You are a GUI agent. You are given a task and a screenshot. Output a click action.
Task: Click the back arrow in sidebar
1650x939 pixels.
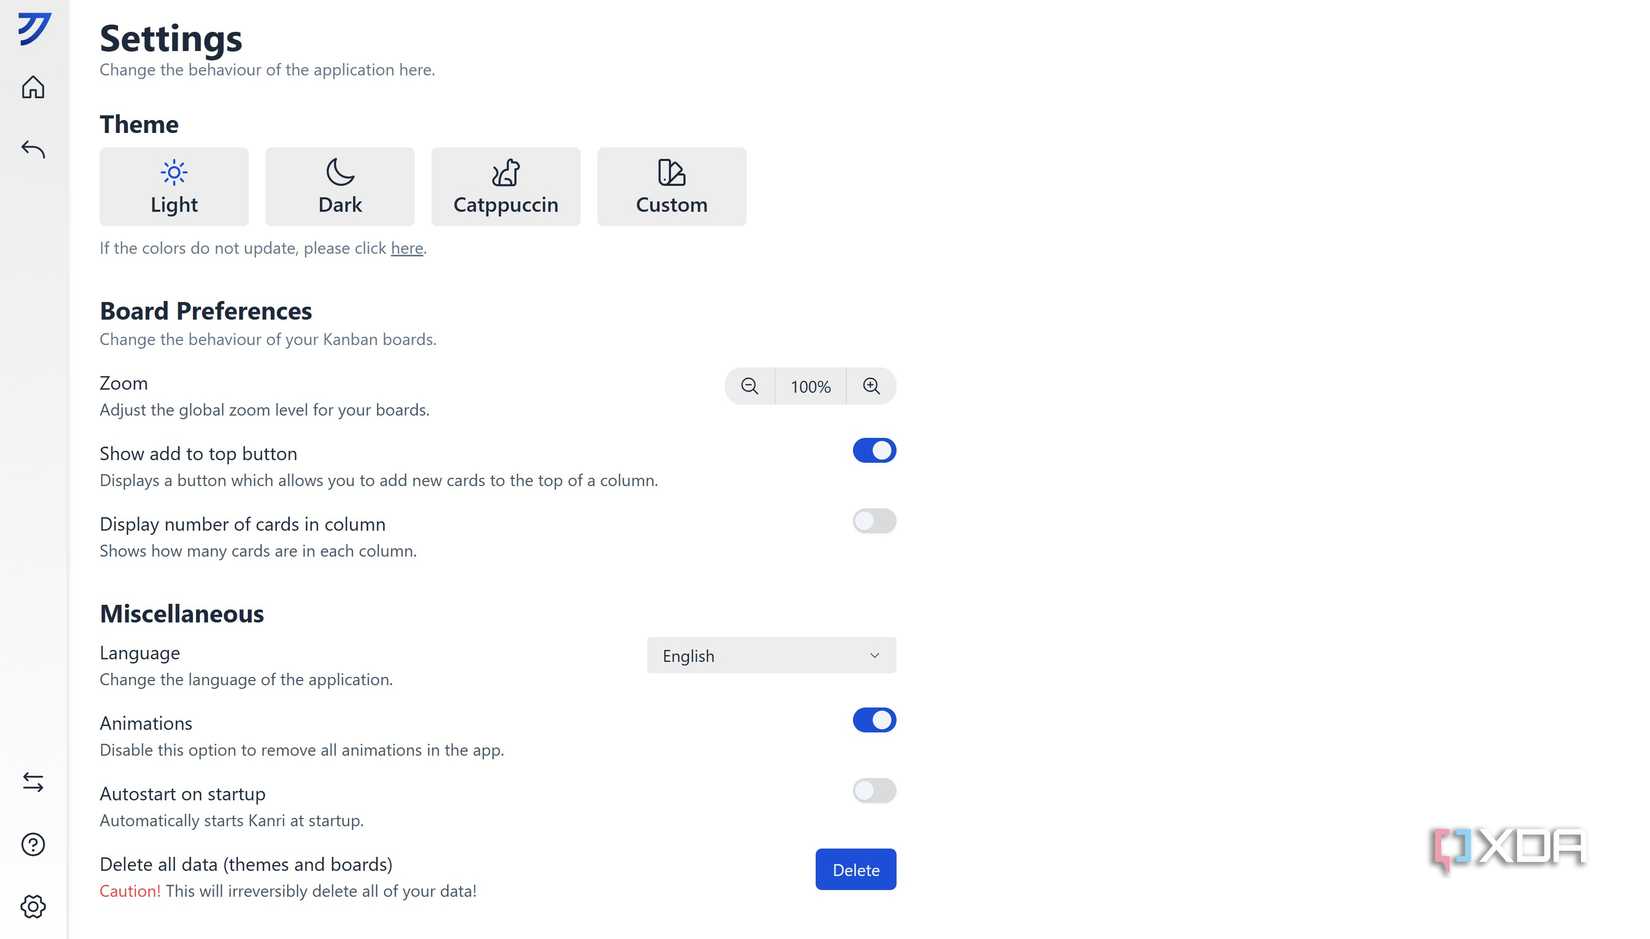pos(33,149)
